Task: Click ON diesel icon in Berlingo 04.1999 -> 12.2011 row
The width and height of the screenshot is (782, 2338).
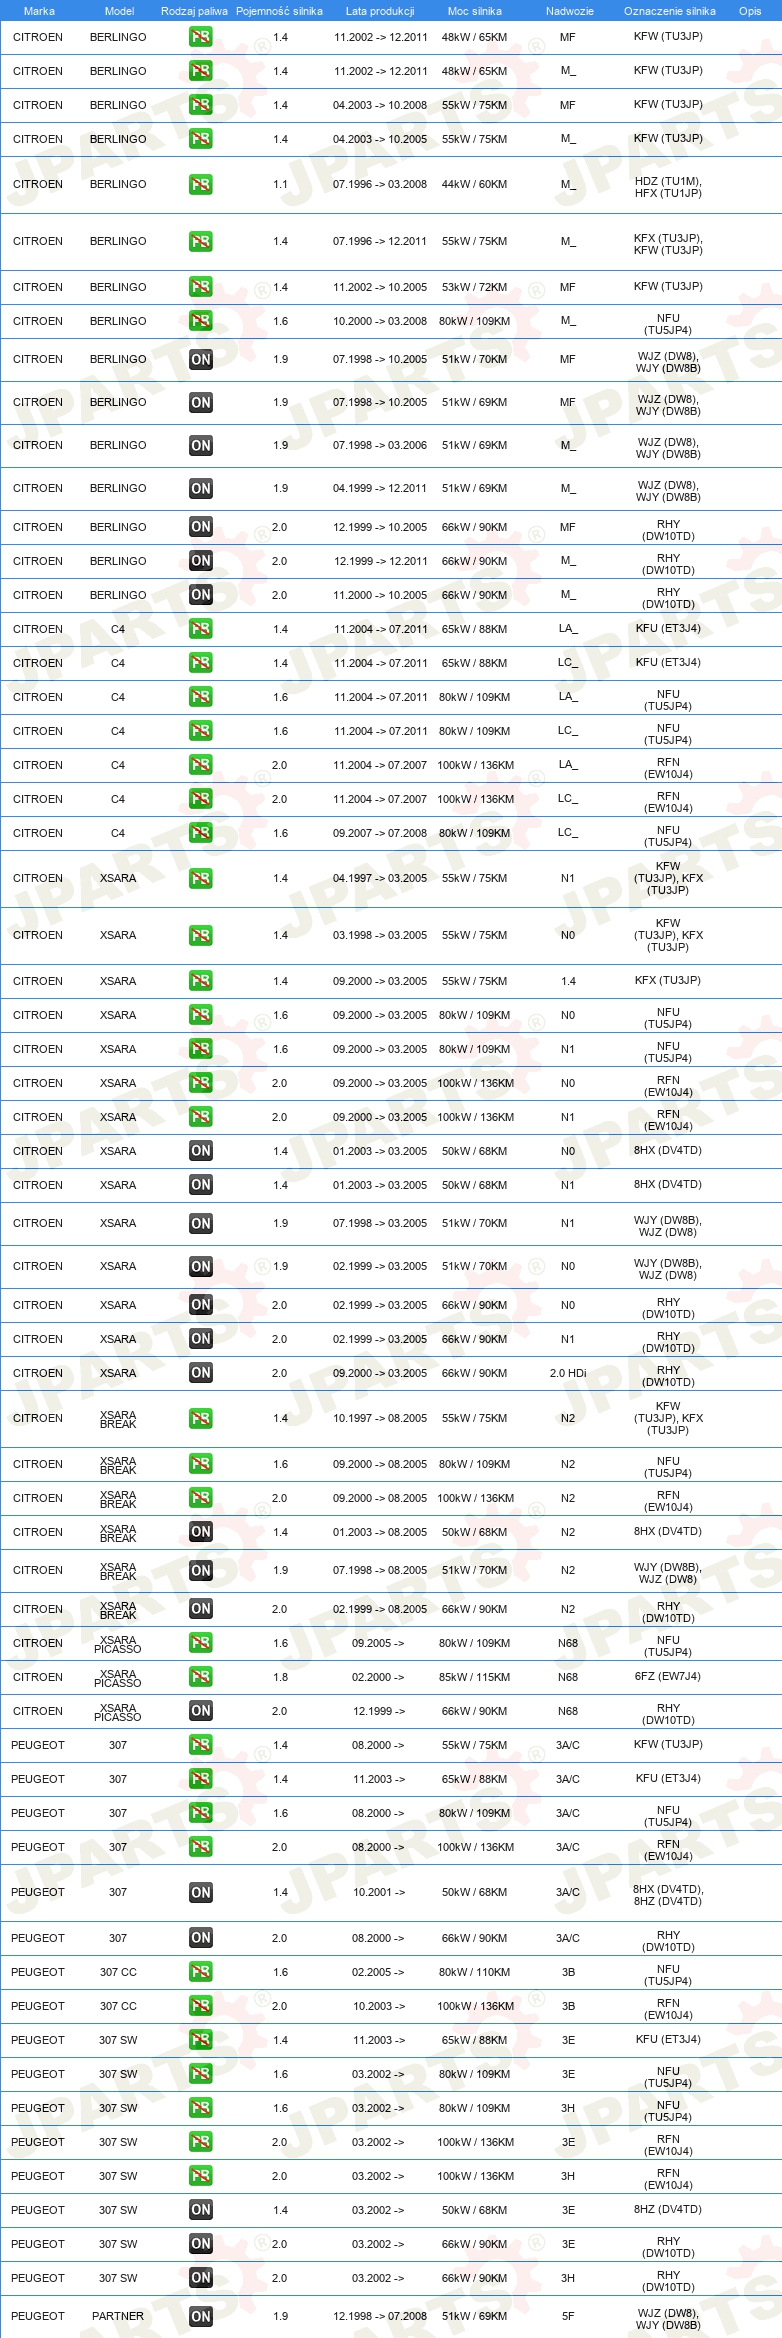Action: (x=200, y=489)
